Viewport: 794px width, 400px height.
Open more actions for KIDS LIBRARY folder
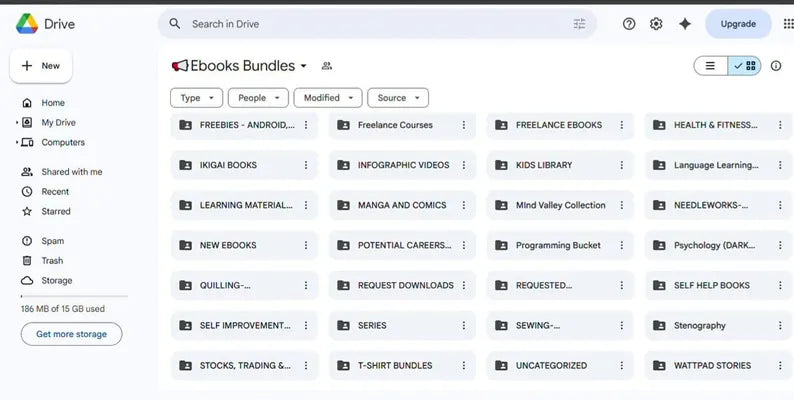point(622,165)
